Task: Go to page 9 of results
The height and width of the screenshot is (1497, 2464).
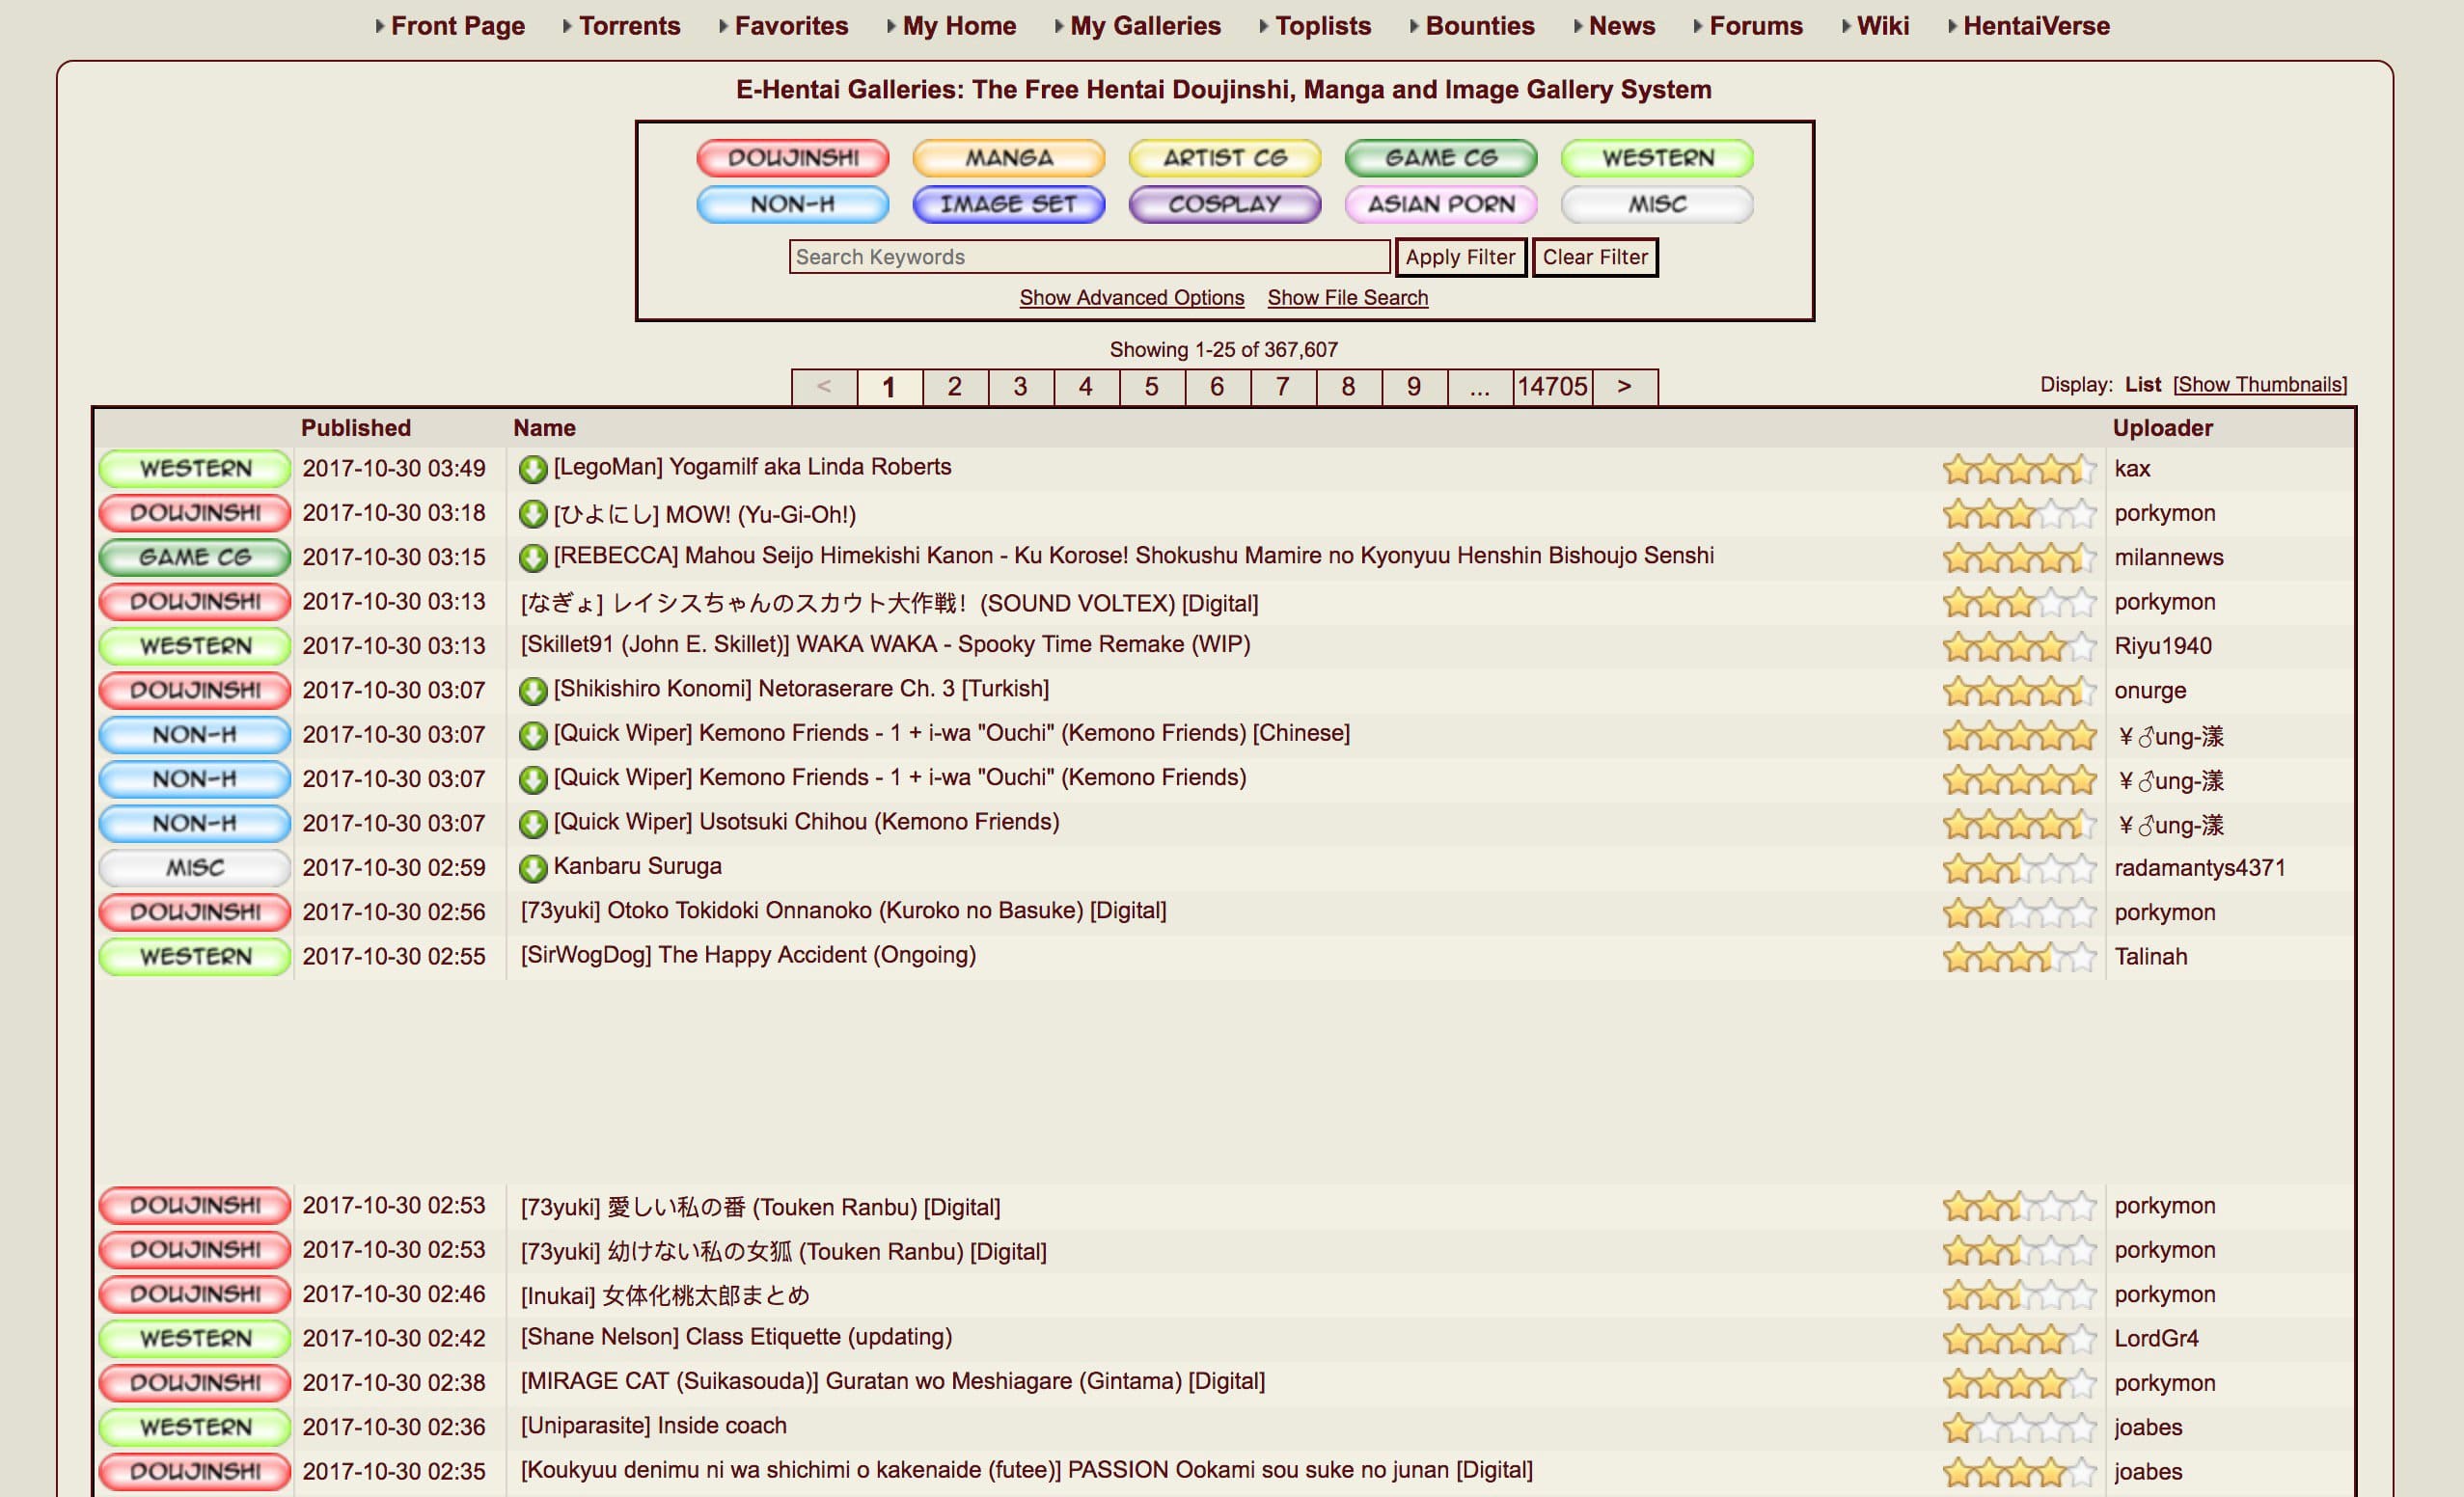Action: [x=1414, y=387]
